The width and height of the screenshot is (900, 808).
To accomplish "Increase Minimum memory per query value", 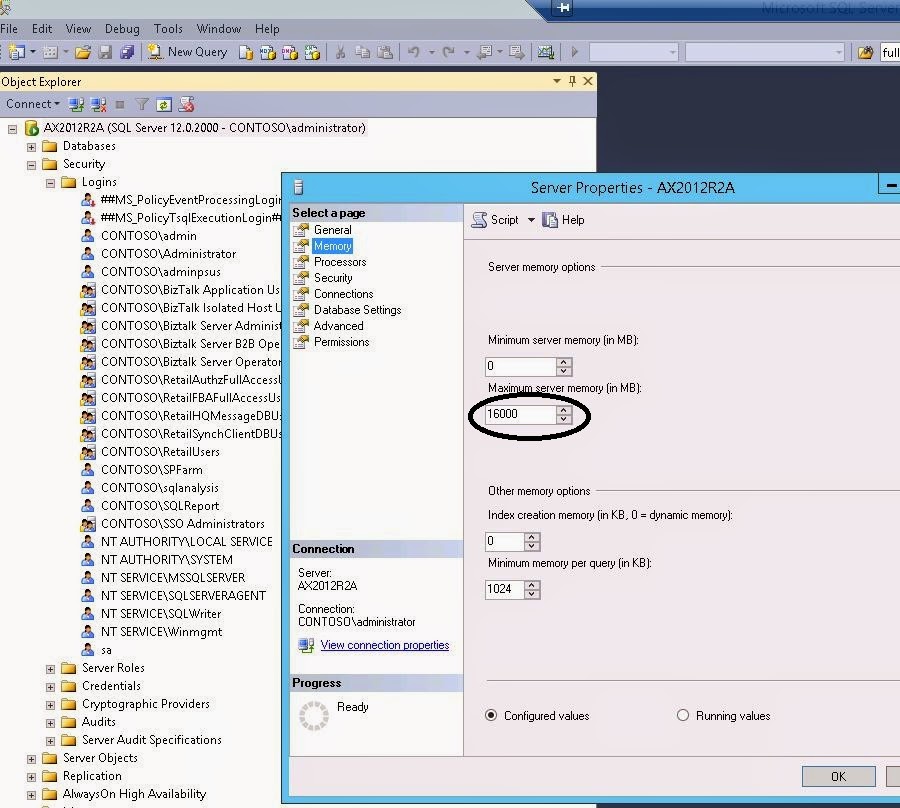I will click(x=532, y=585).
